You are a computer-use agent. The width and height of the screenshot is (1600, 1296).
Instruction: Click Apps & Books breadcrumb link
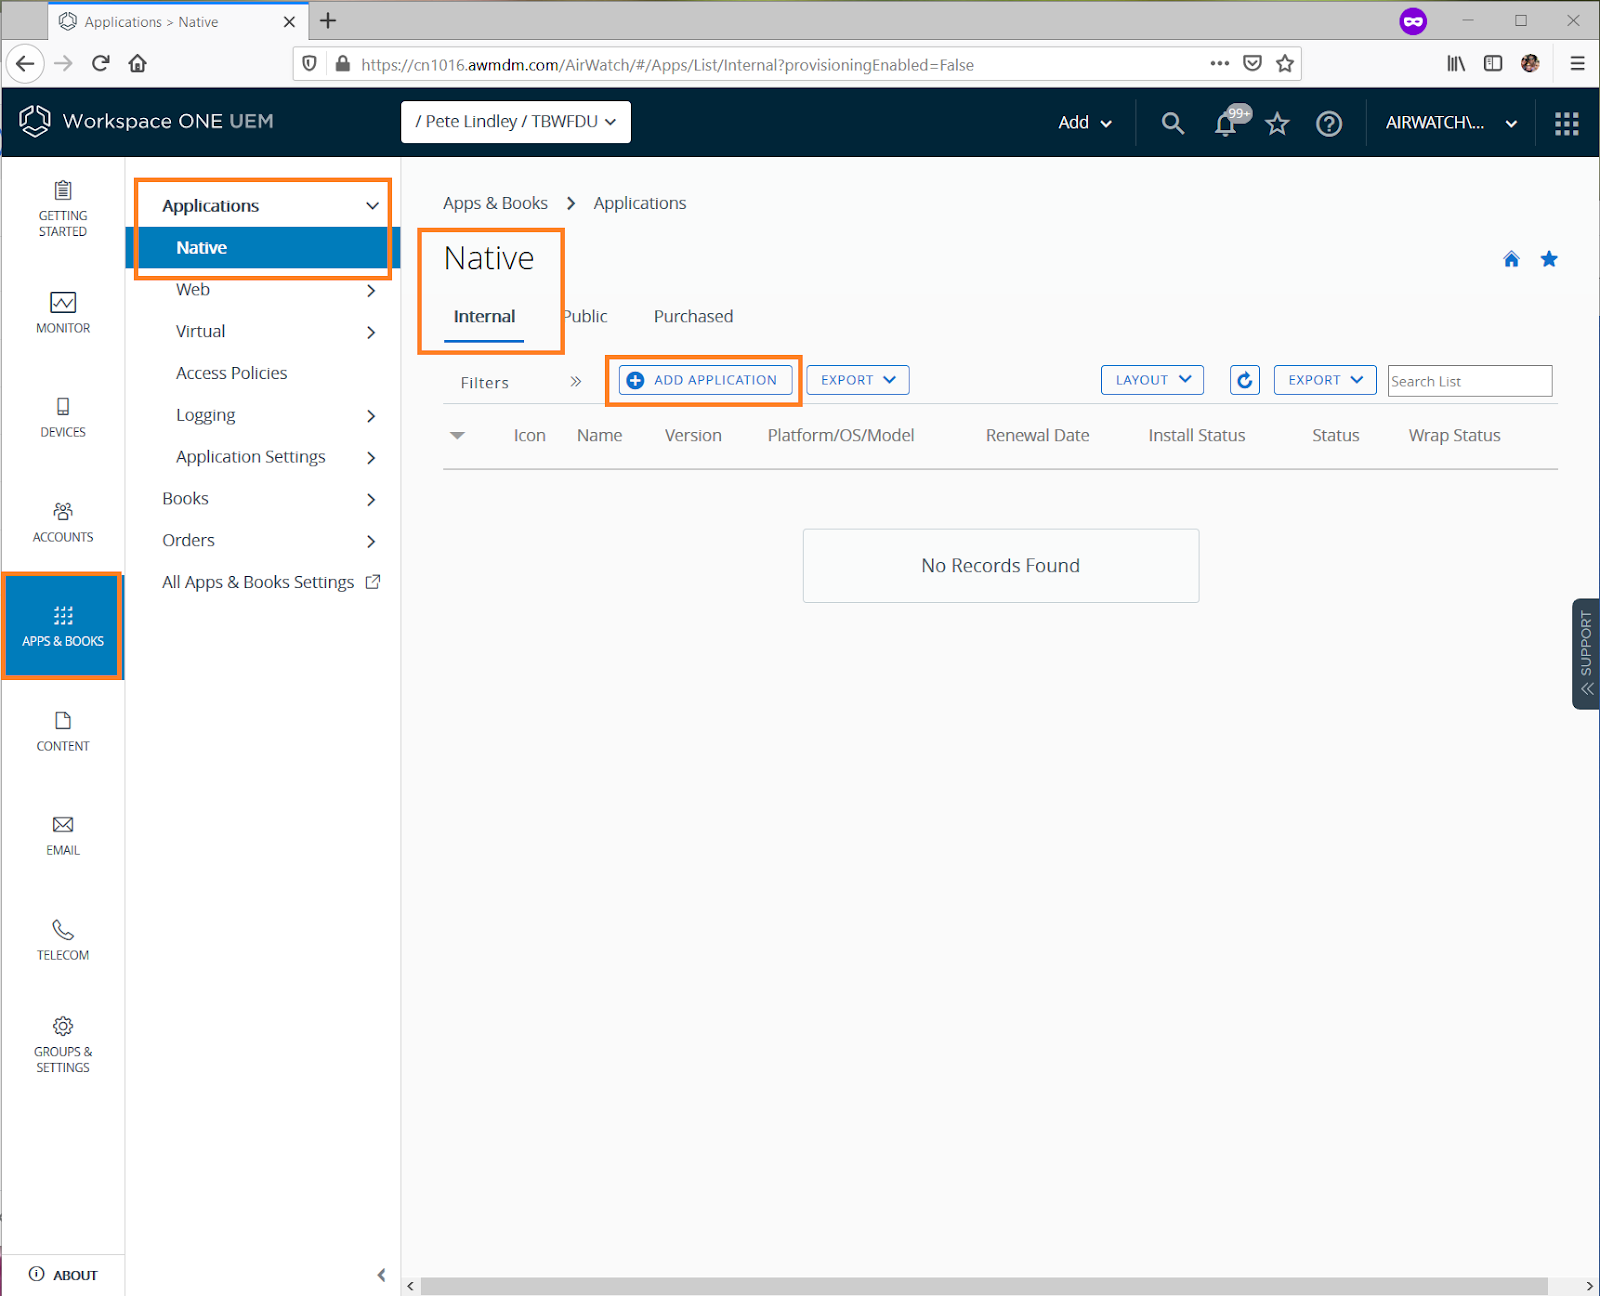click(x=495, y=203)
